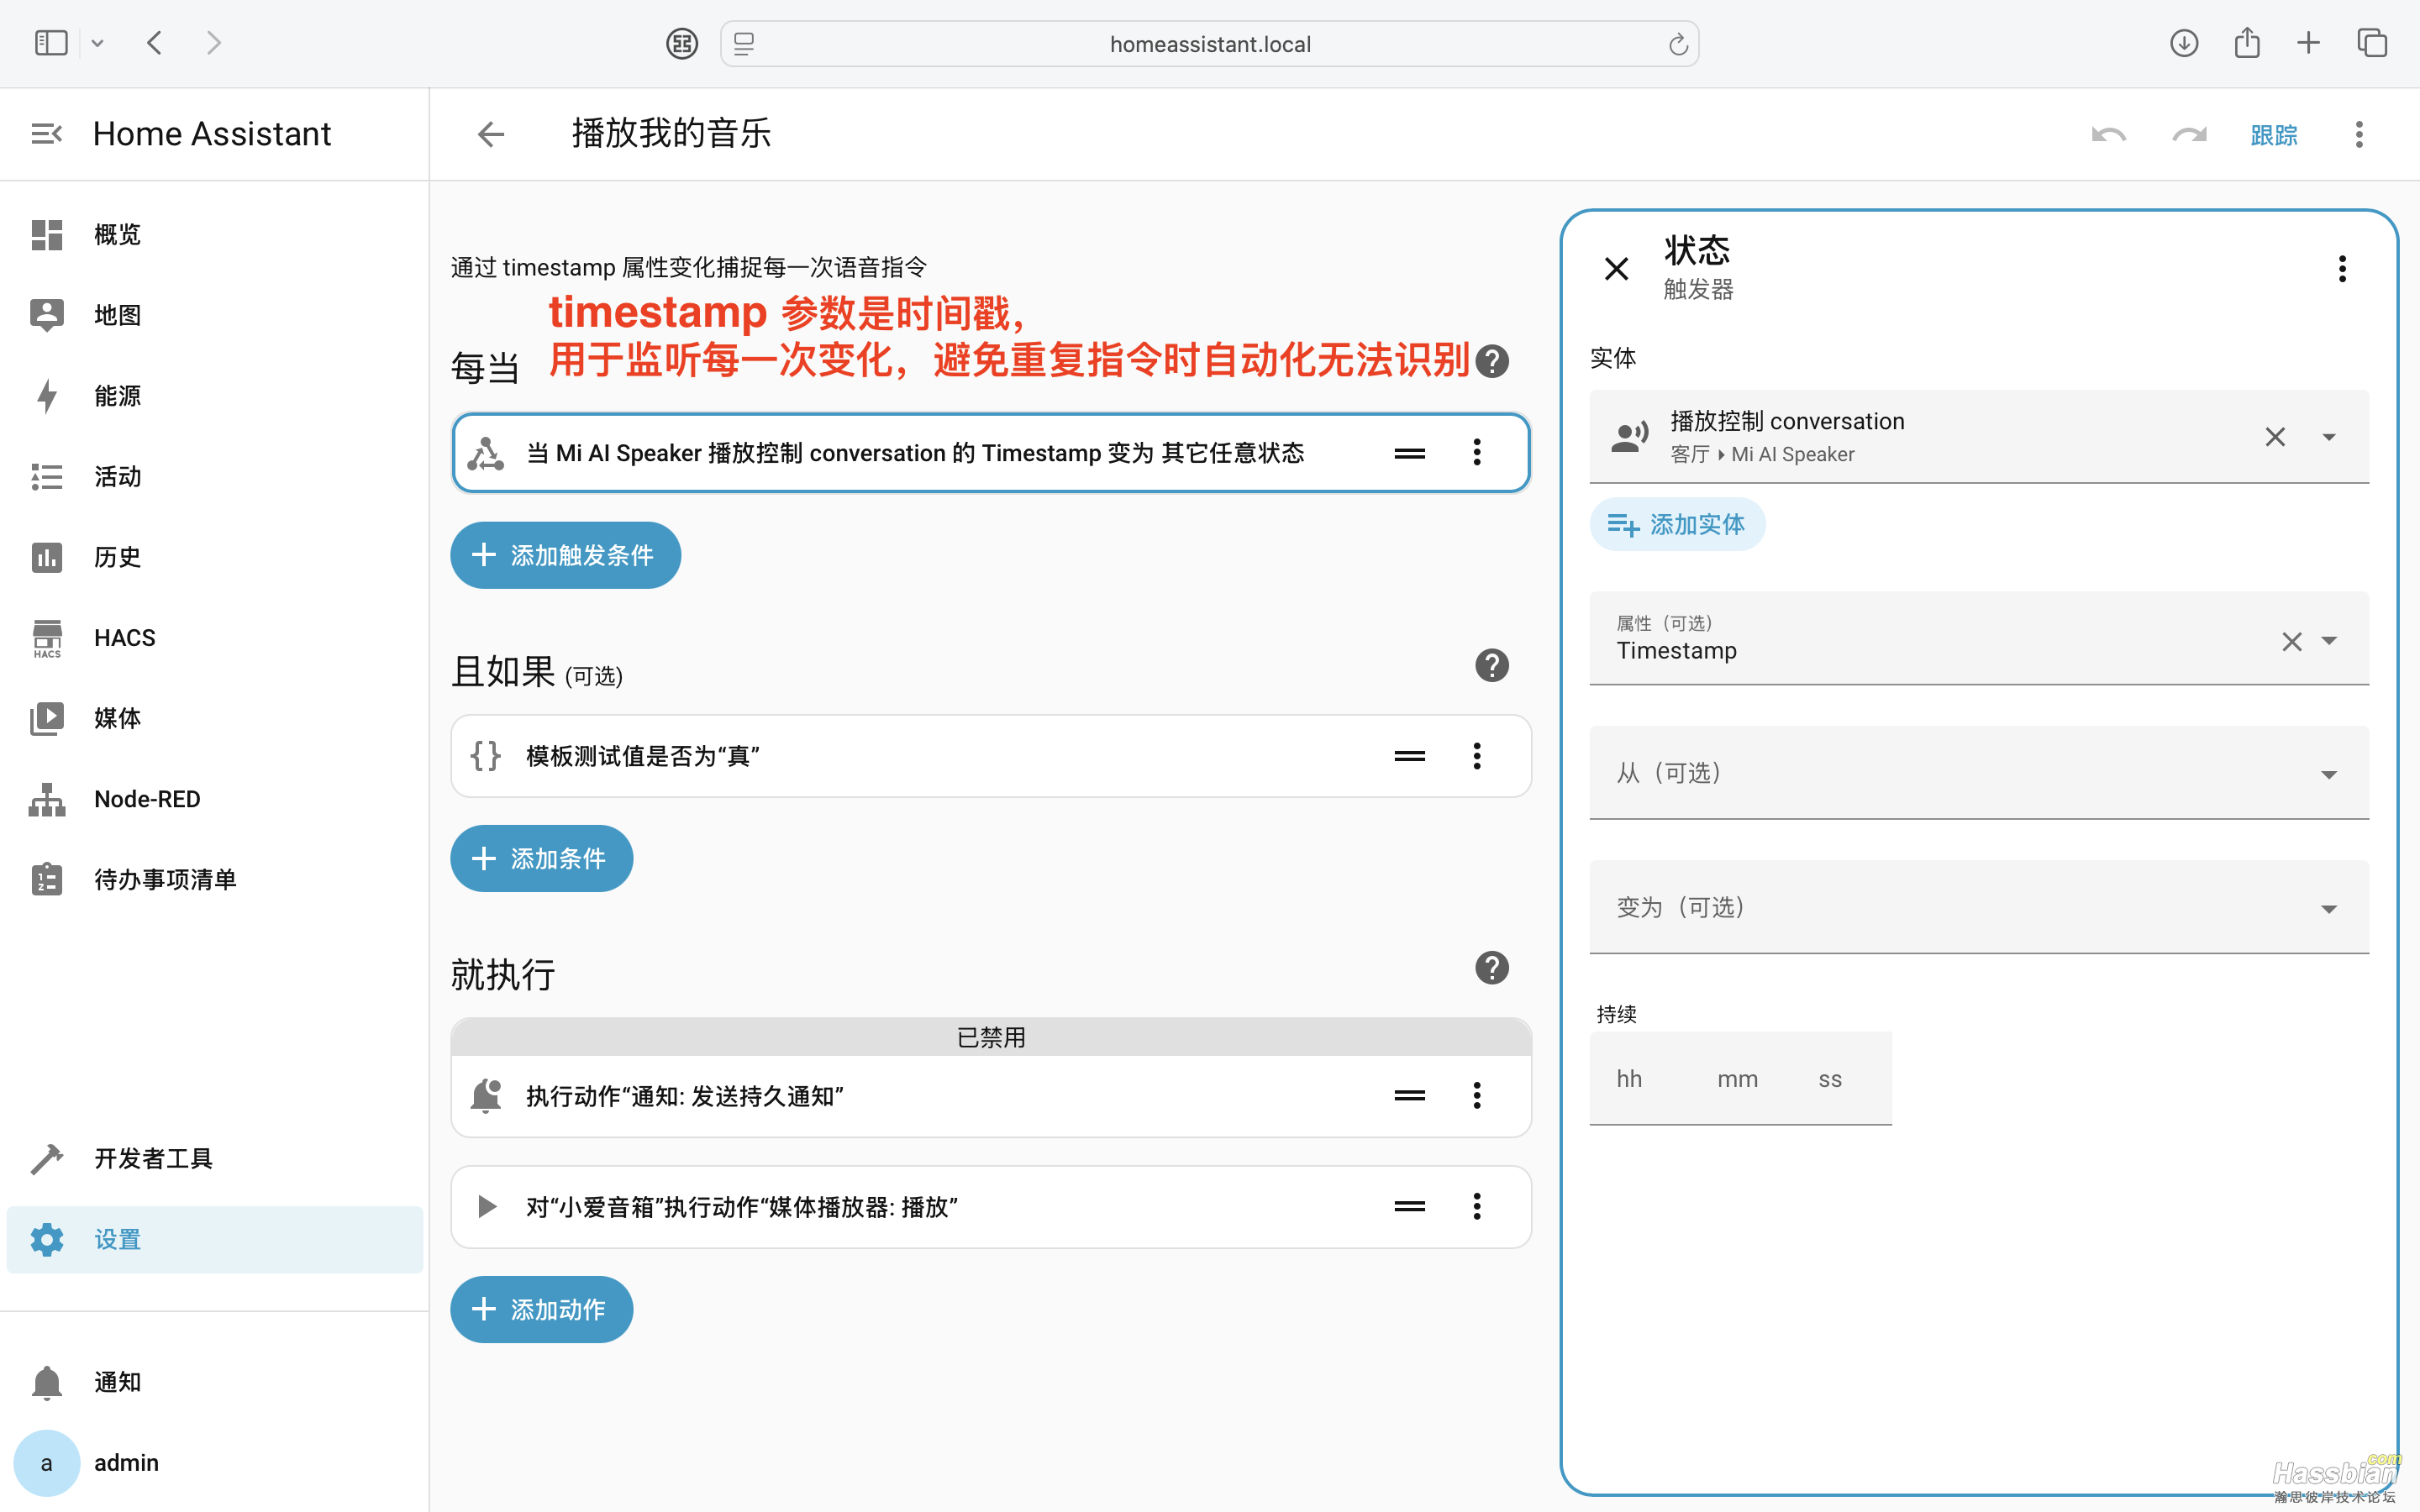Collapse the Home Assistant sidebar menu
This screenshot has height=1512, width=2420.
46,134
